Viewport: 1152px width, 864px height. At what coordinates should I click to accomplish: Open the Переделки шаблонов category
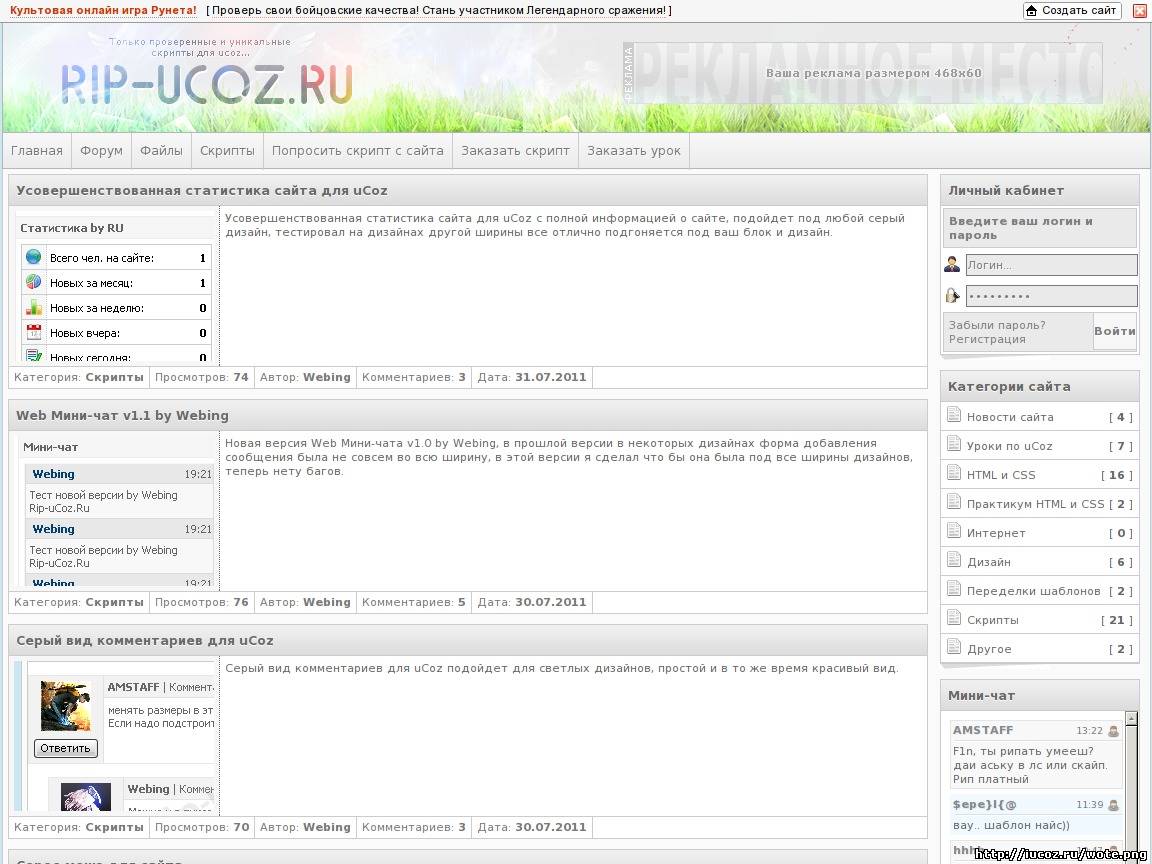pos(1033,591)
